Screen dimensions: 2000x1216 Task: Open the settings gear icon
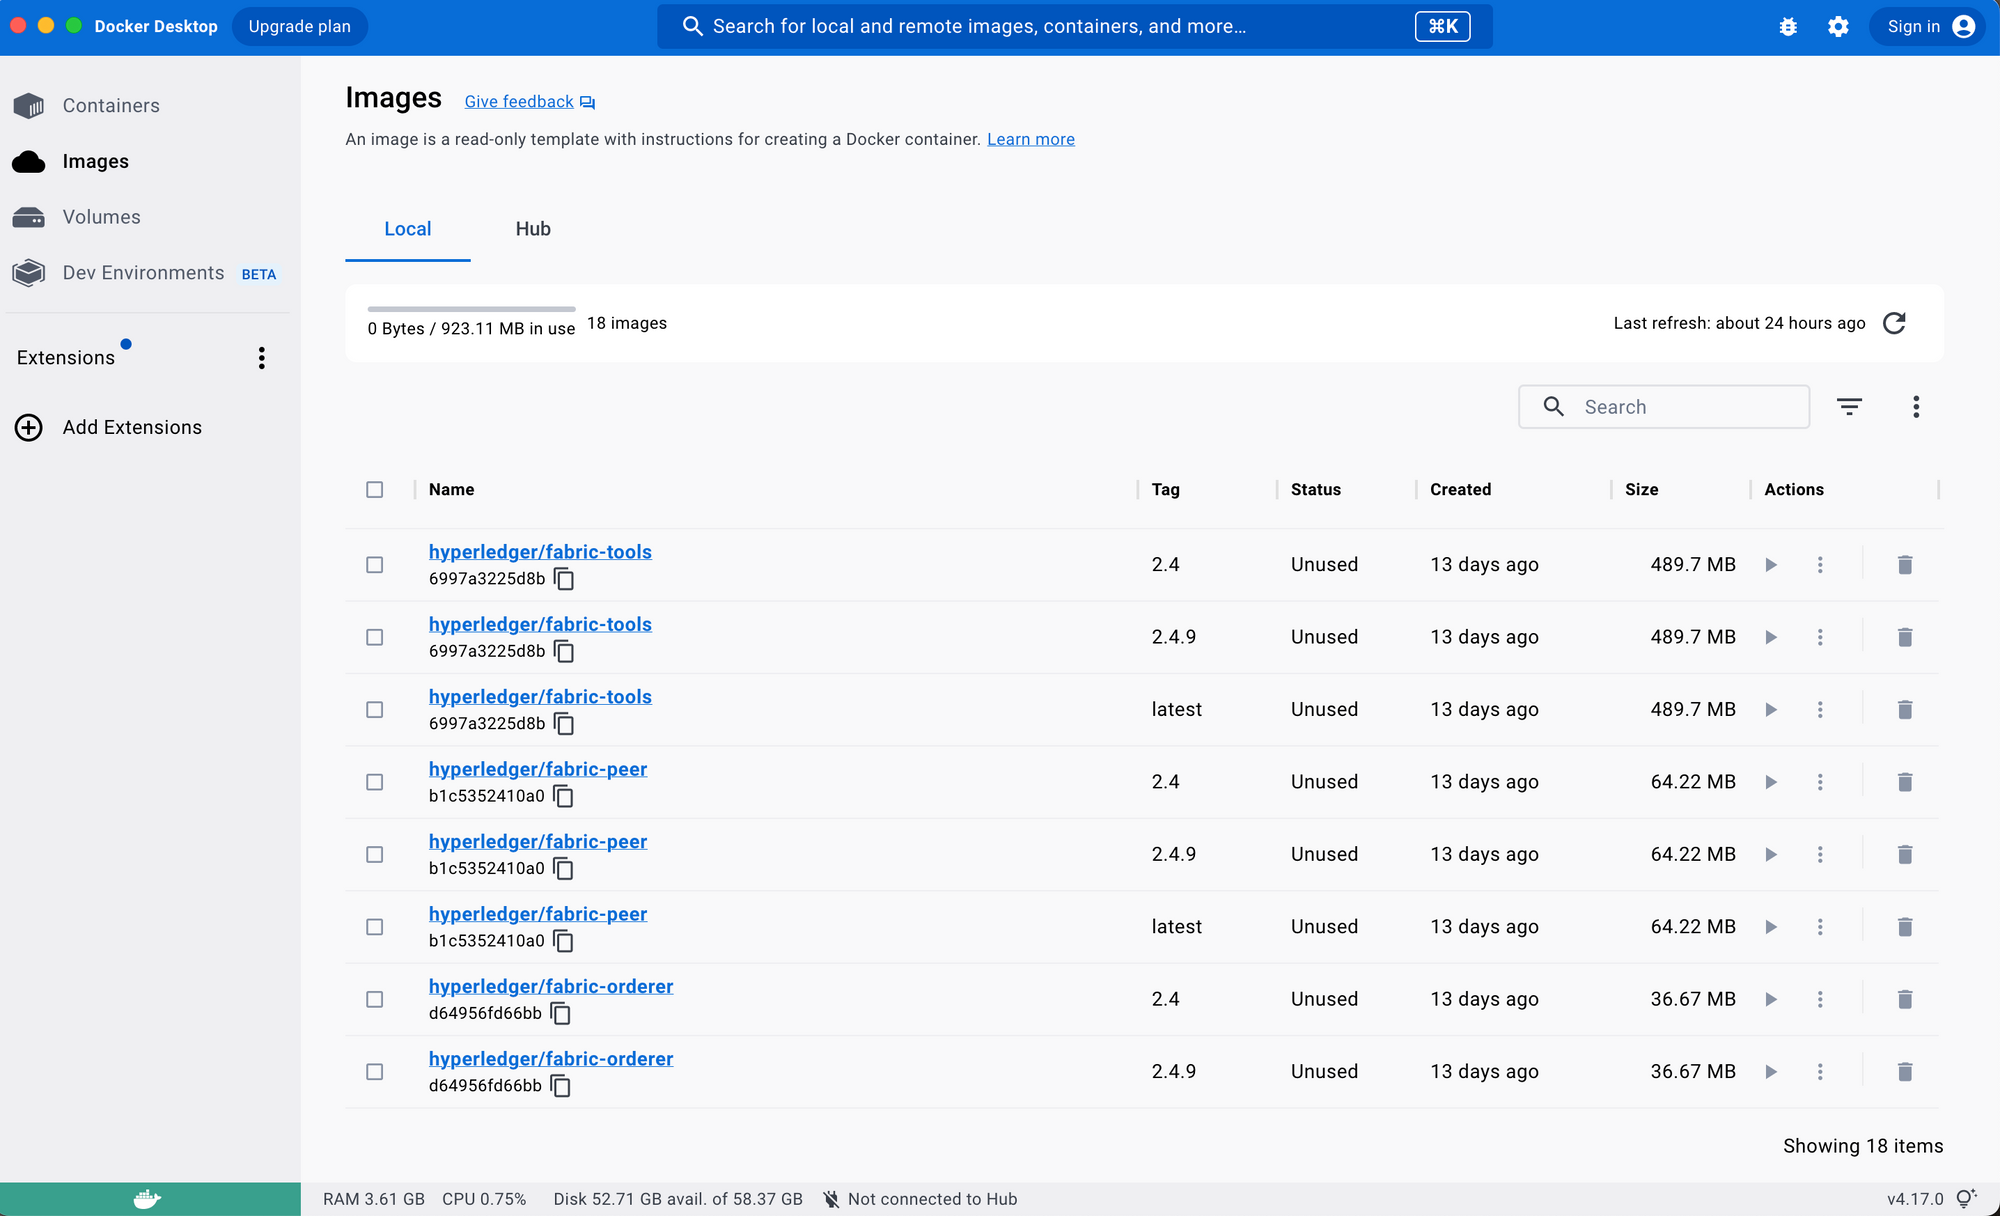[x=1838, y=27]
